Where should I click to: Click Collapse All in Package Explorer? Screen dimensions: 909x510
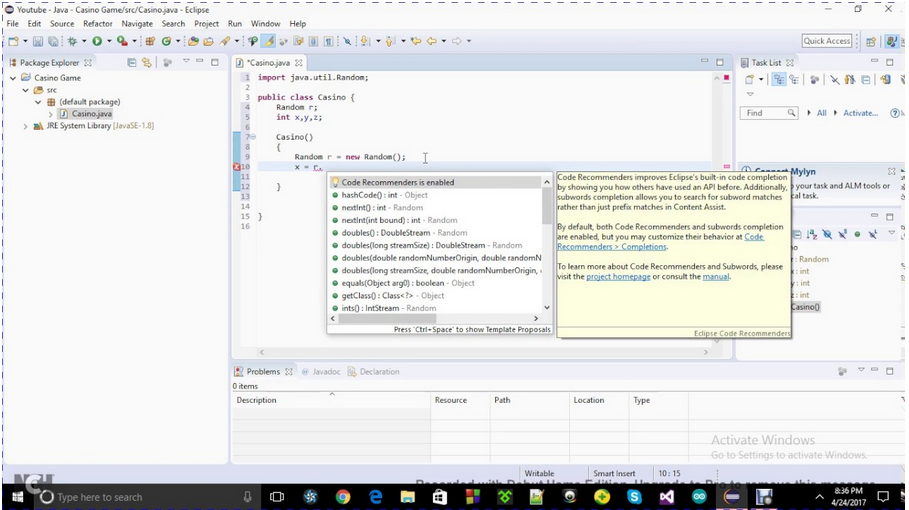point(132,62)
